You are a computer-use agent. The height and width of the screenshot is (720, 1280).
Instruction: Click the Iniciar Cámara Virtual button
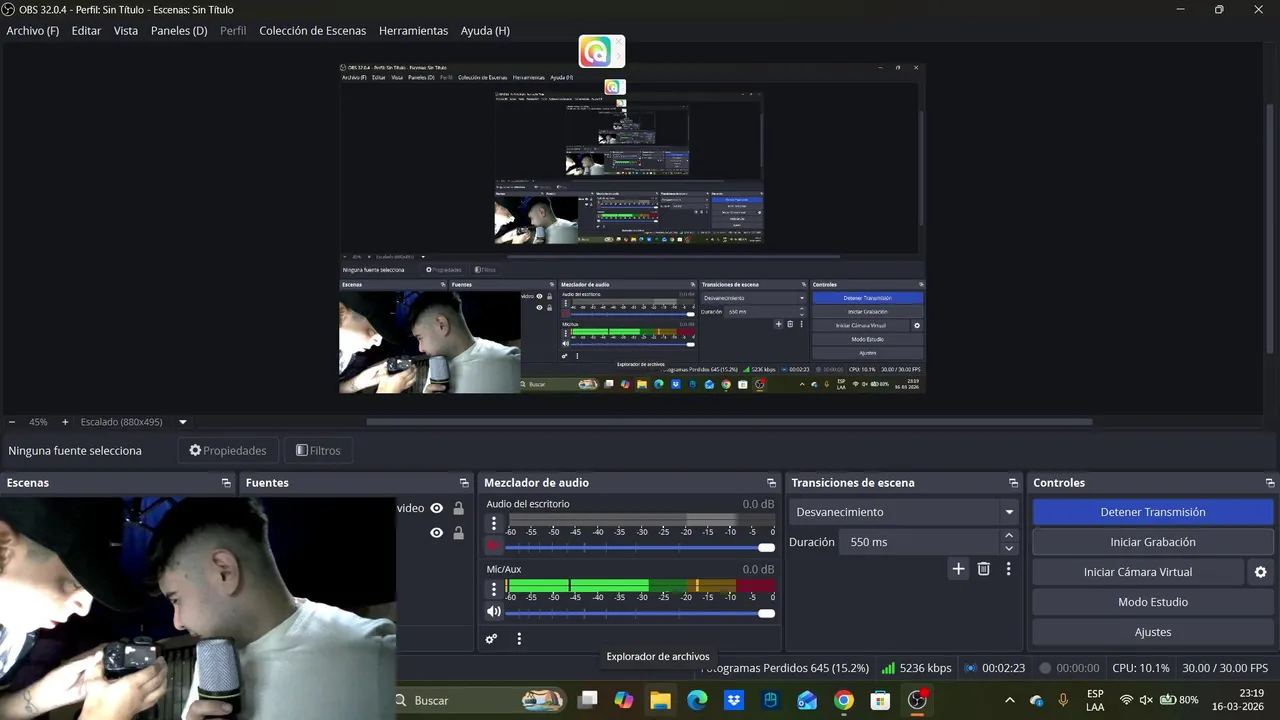pyautogui.click(x=1138, y=572)
